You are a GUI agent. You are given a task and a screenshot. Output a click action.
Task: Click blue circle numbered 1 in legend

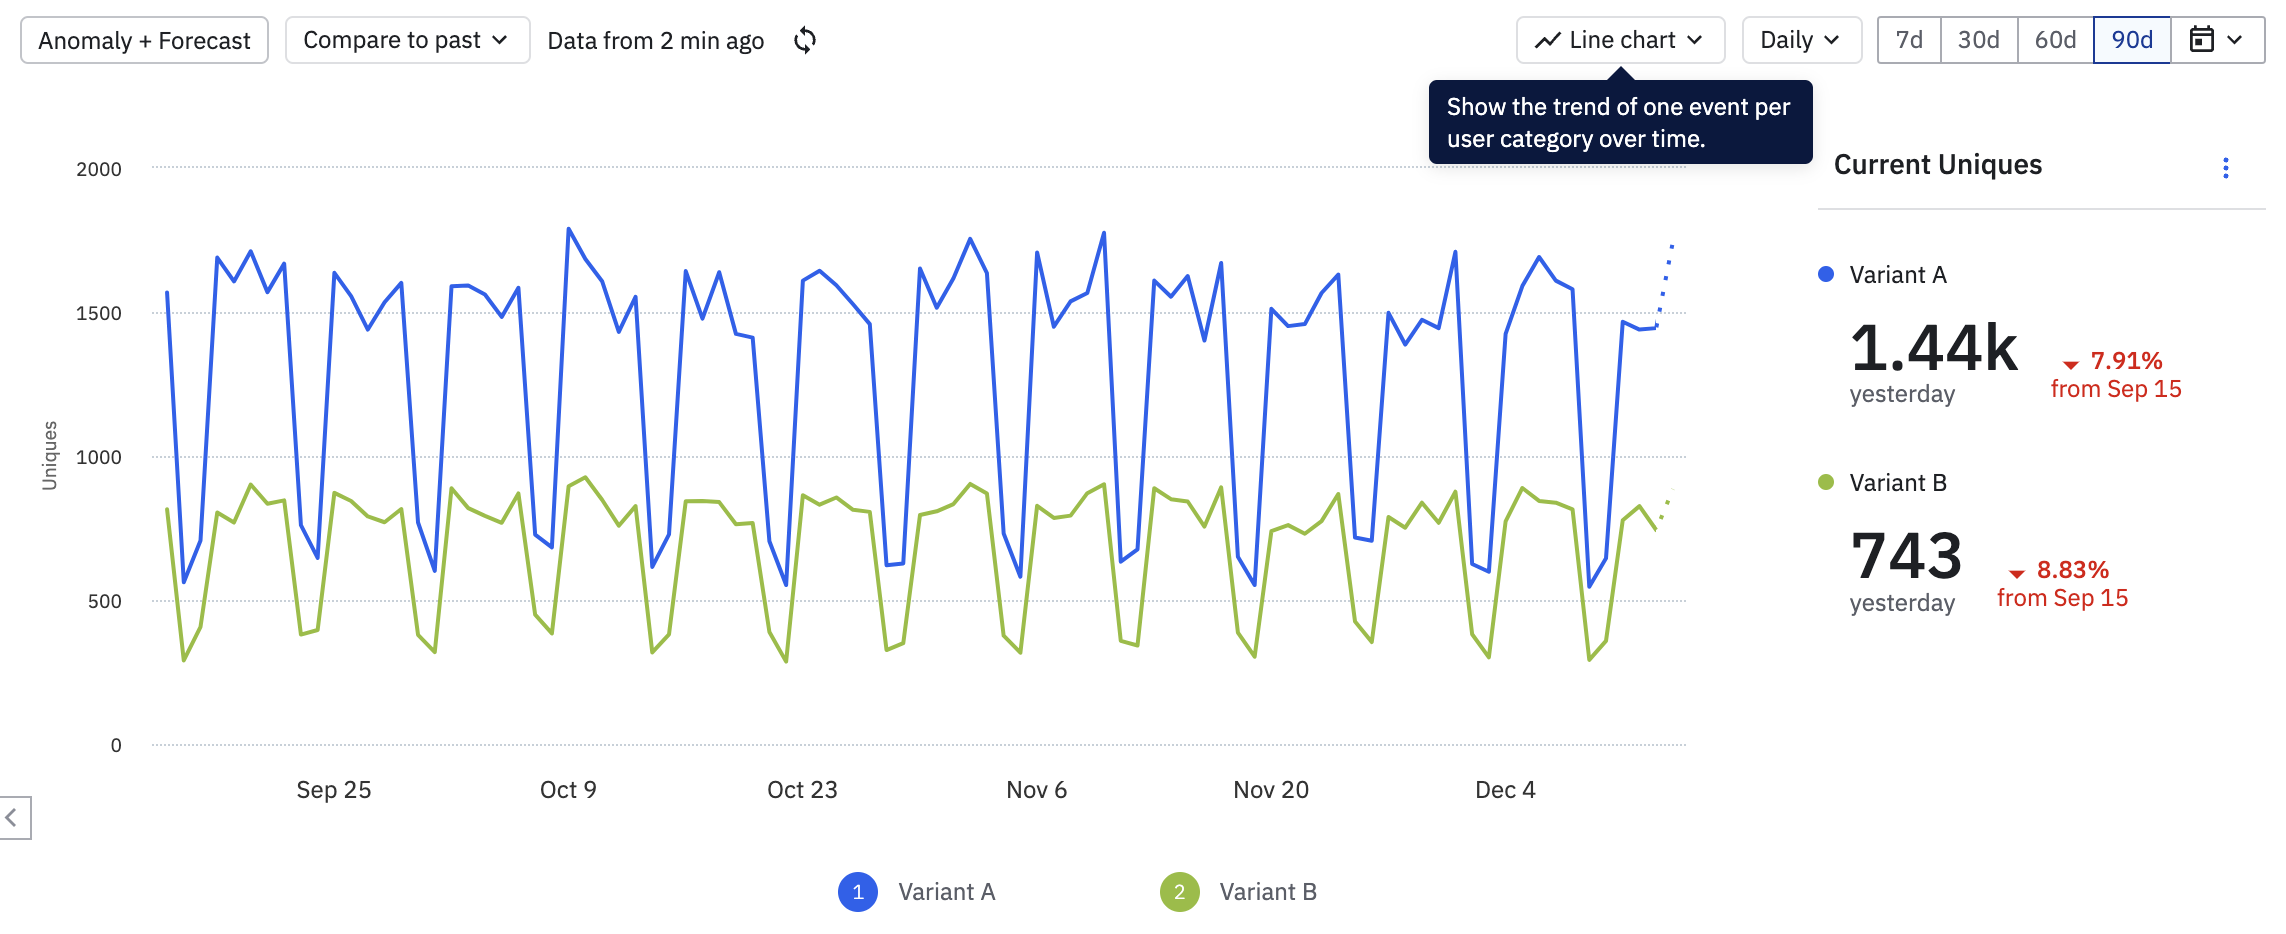pos(858,892)
